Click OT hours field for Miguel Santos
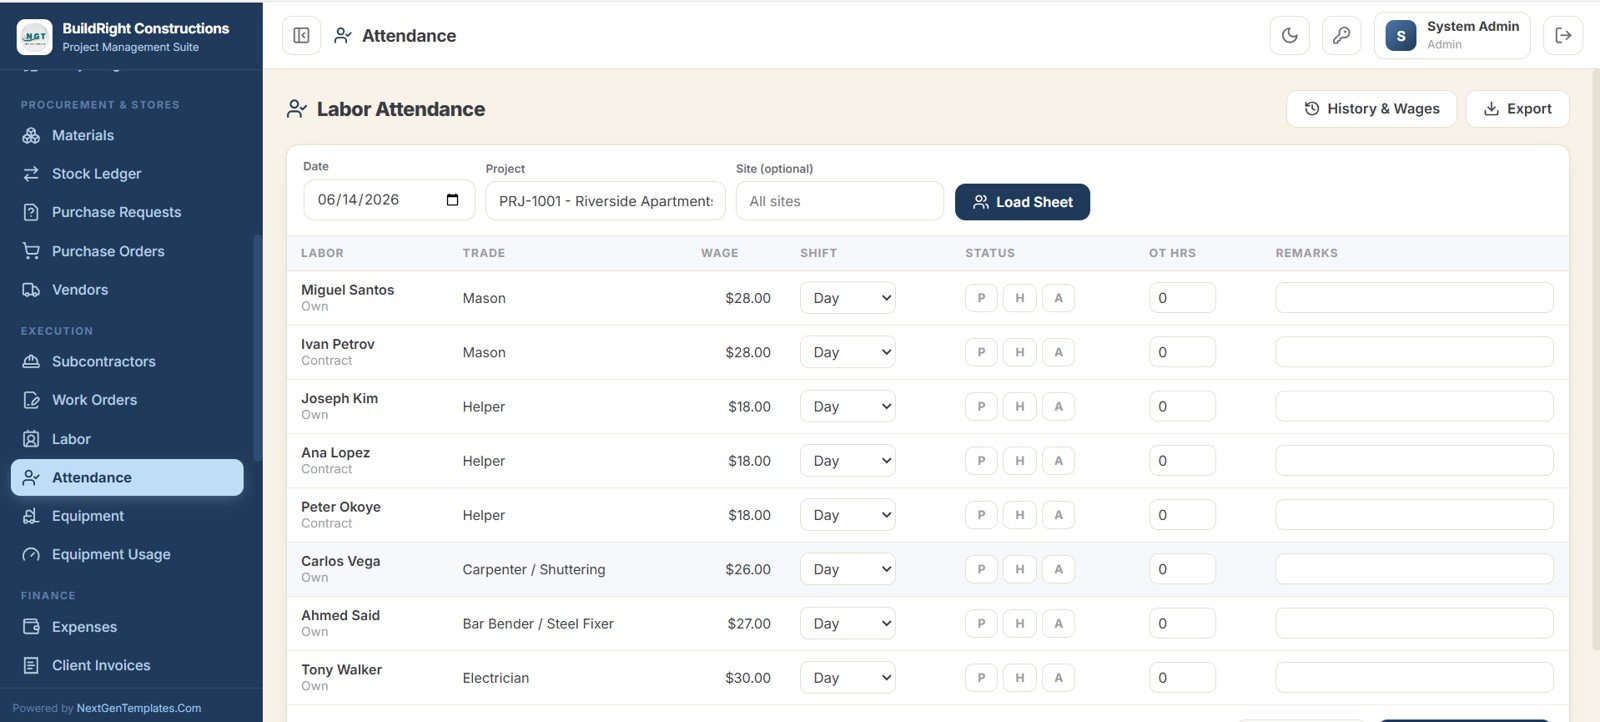The width and height of the screenshot is (1600, 722). (1182, 298)
